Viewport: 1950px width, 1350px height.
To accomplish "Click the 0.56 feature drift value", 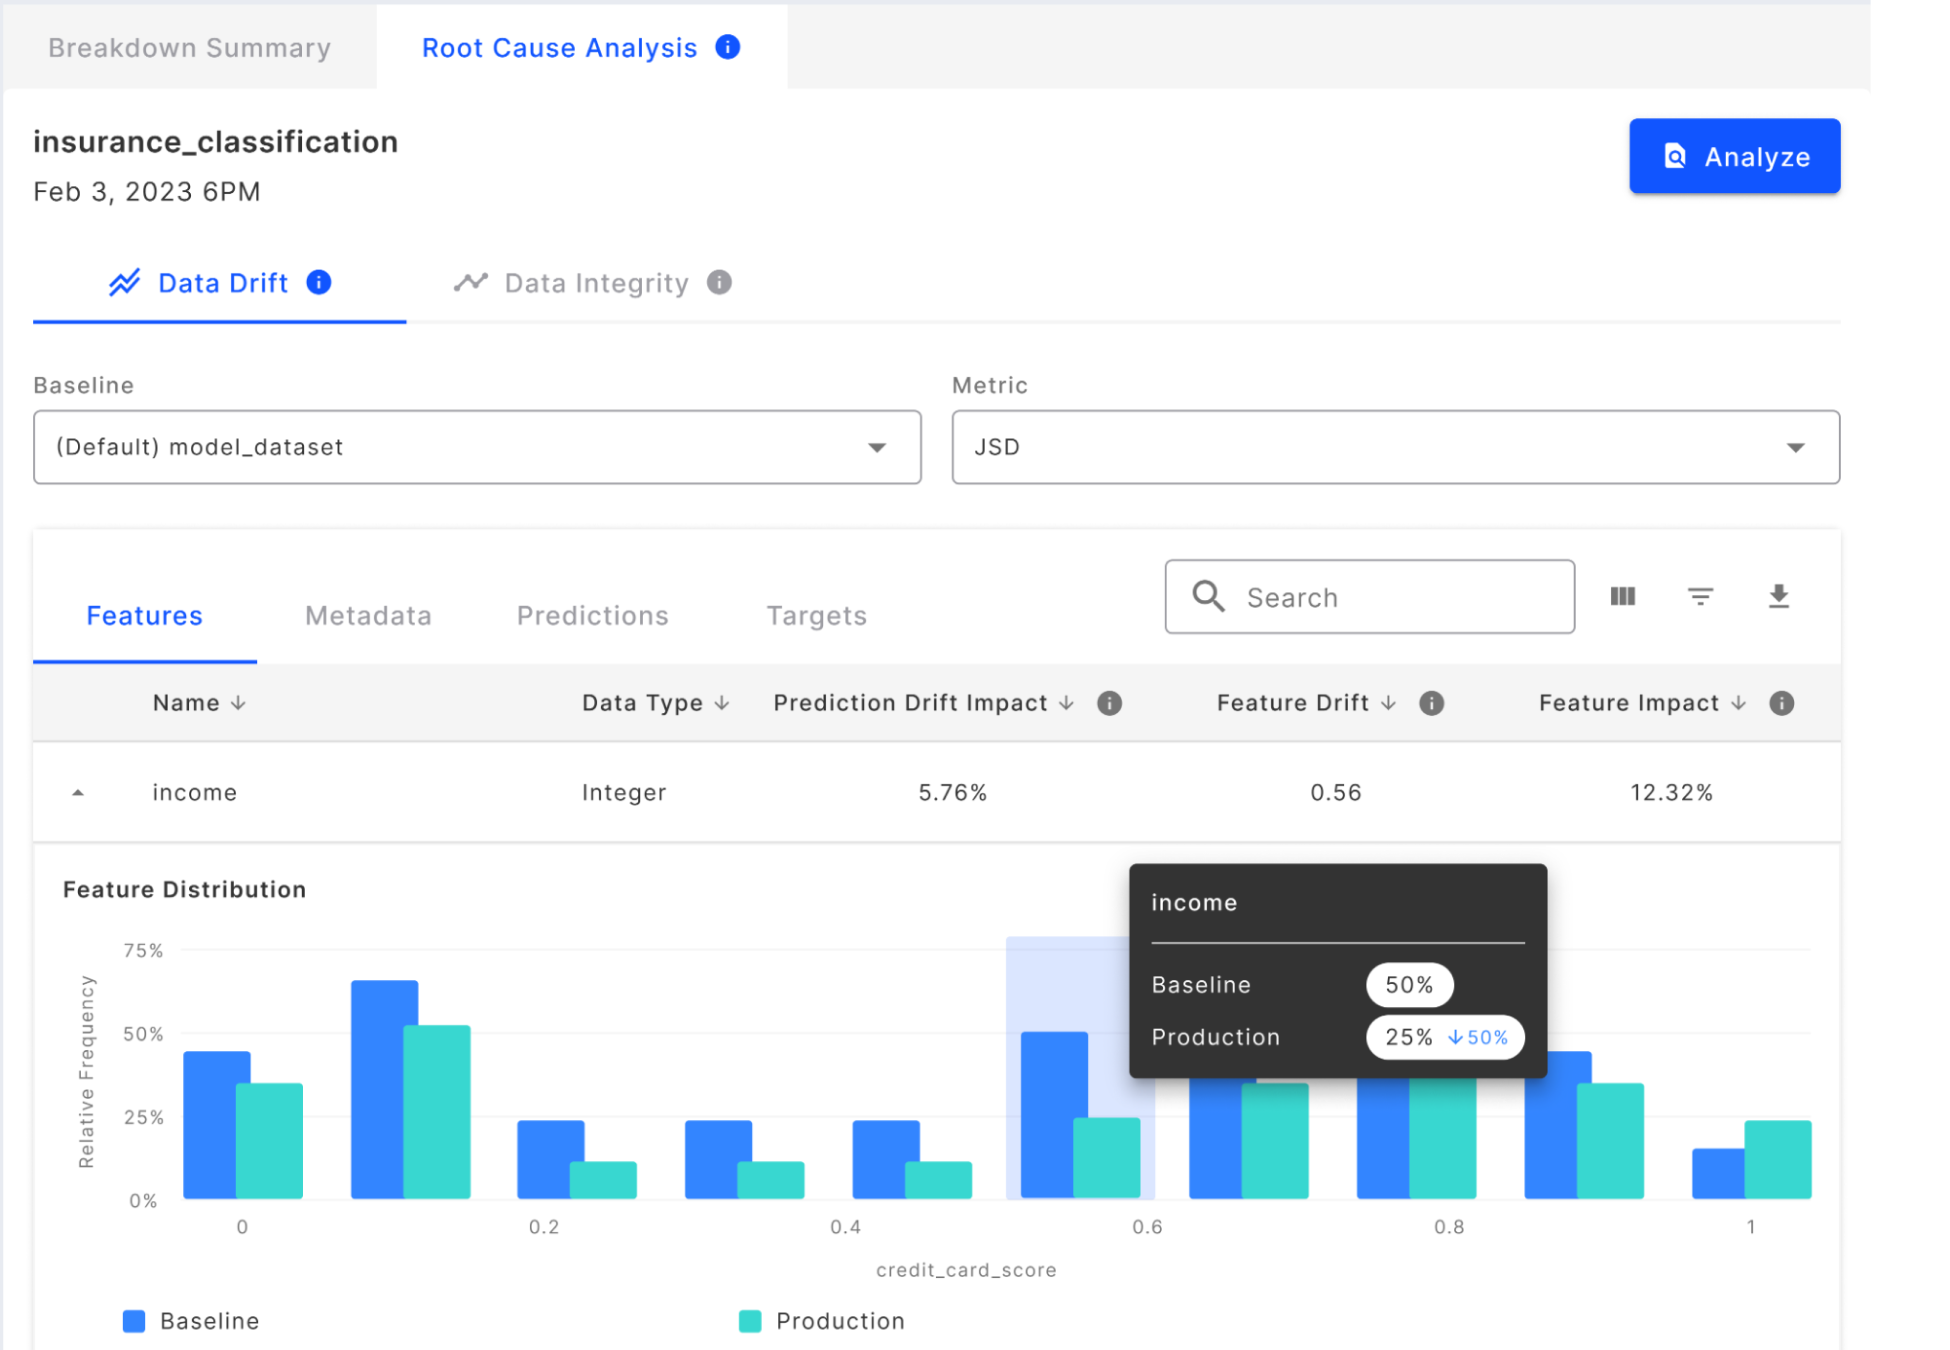I will point(1336,793).
